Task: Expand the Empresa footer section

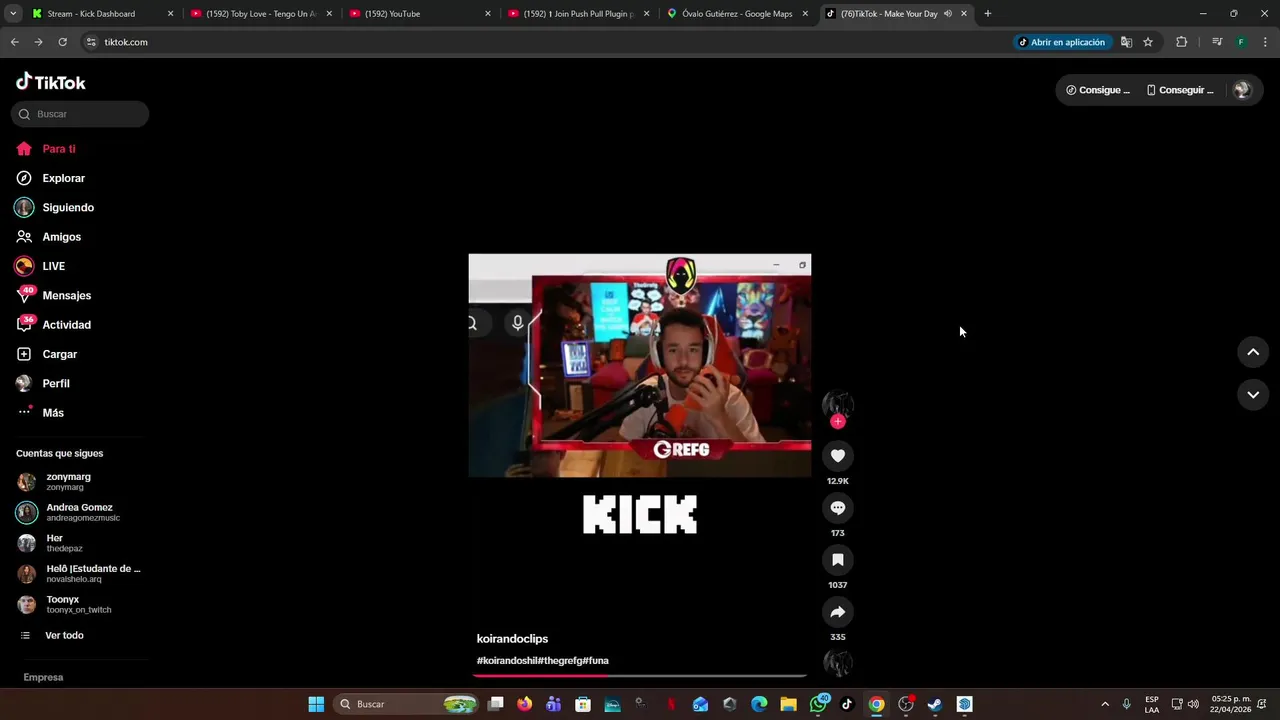Action: pos(43,678)
